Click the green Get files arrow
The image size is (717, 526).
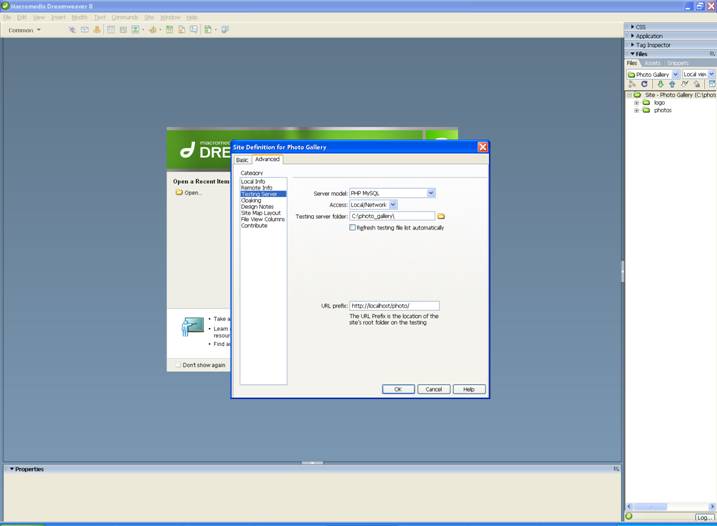[660, 84]
